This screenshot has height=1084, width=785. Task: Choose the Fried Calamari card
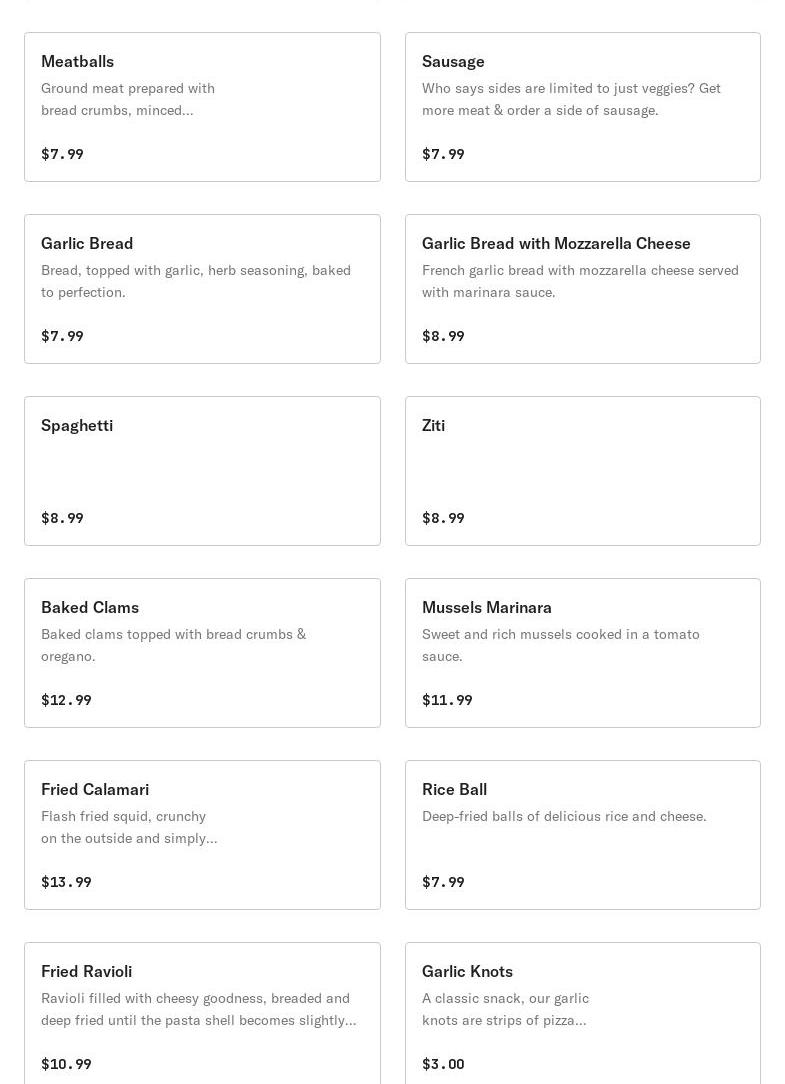(95, 790)
